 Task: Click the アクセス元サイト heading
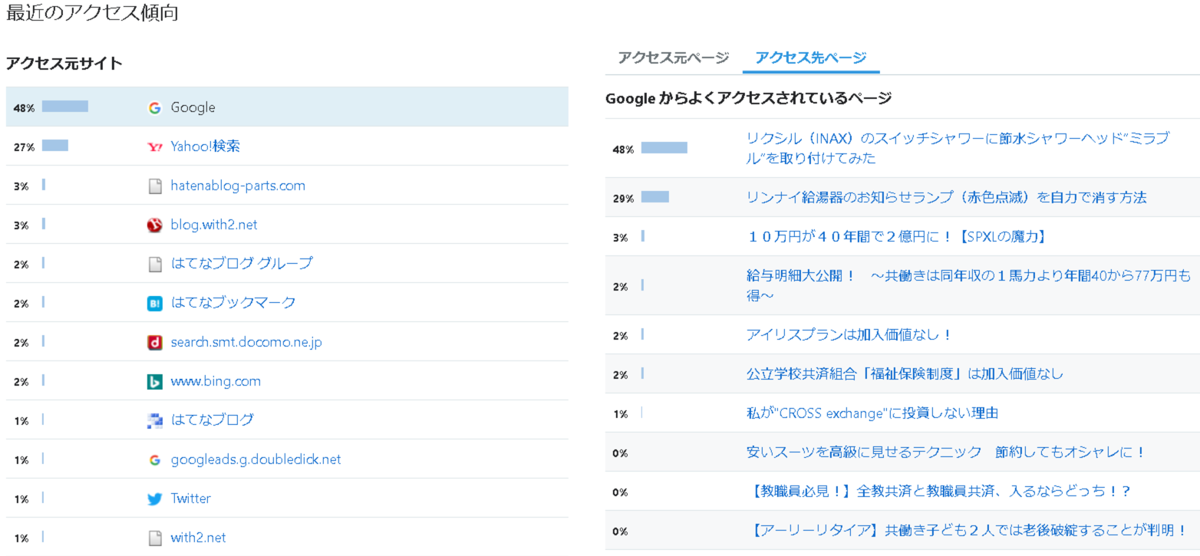pos(64,63)
